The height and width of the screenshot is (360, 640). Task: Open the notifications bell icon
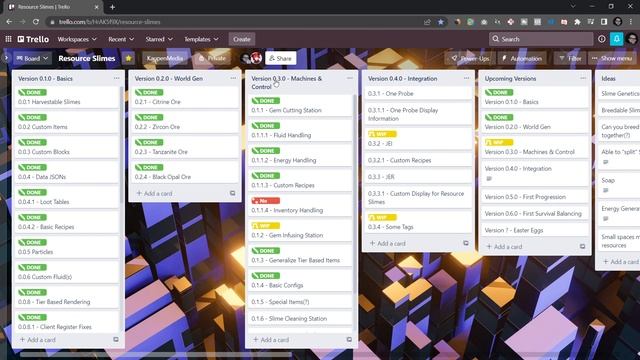(x=617, y=39)
